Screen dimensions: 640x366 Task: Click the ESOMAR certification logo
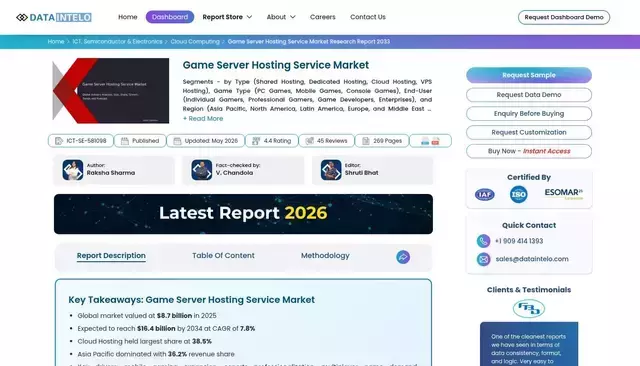pos(564,194)
